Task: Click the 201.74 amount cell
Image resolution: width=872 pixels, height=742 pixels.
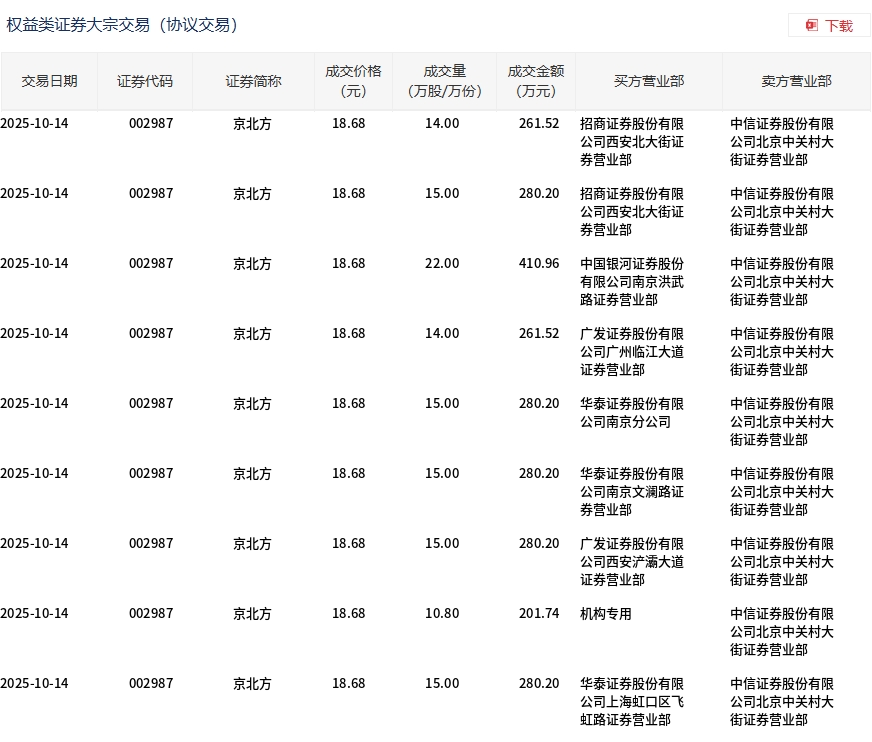Action: click(x=539, y=613)
